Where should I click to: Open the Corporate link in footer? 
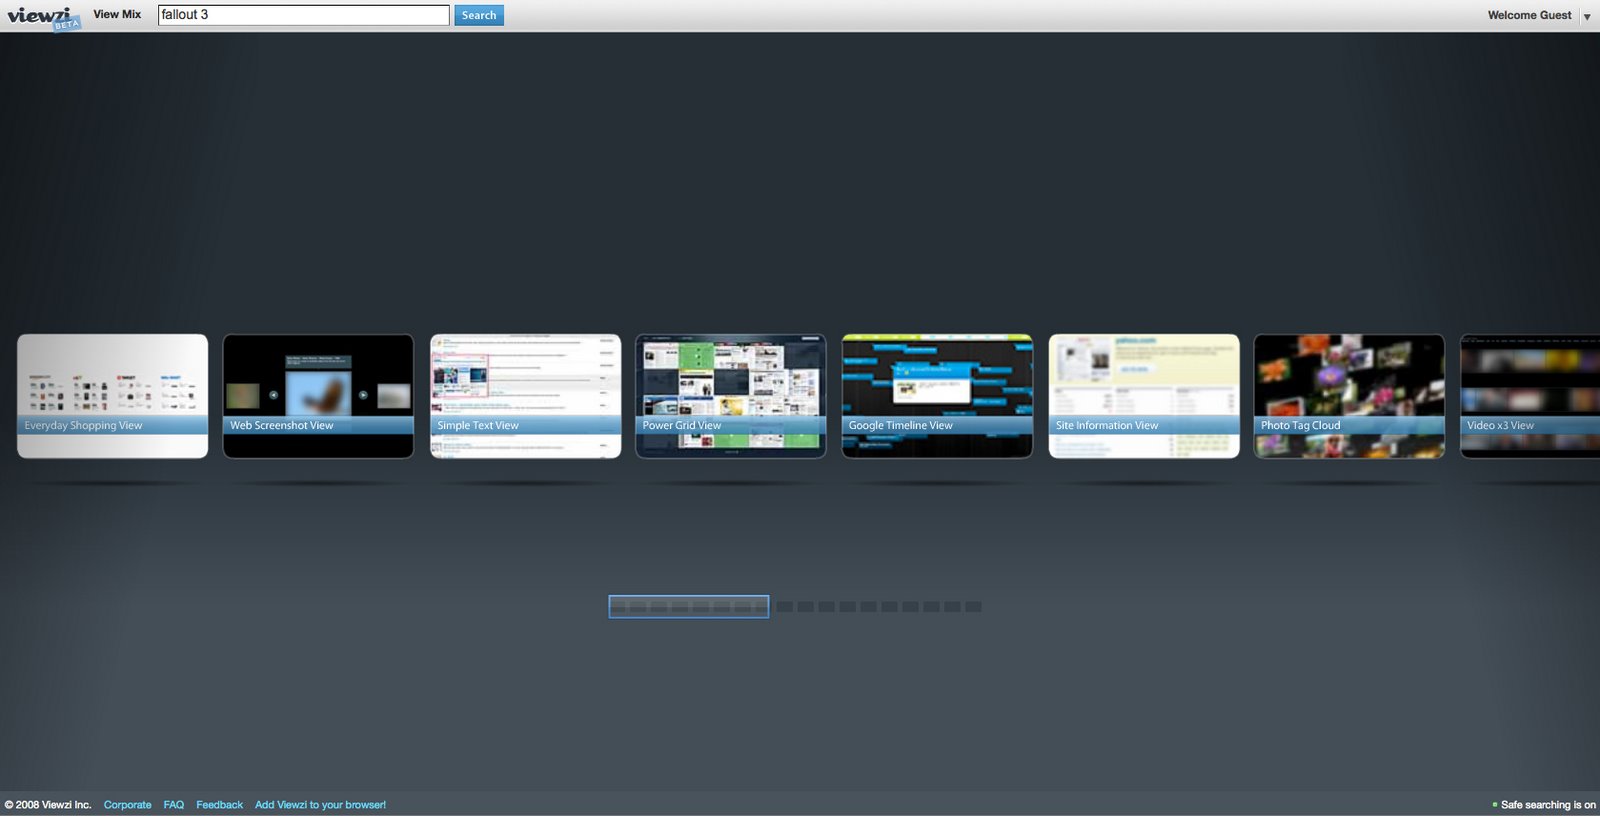point(128,805)
